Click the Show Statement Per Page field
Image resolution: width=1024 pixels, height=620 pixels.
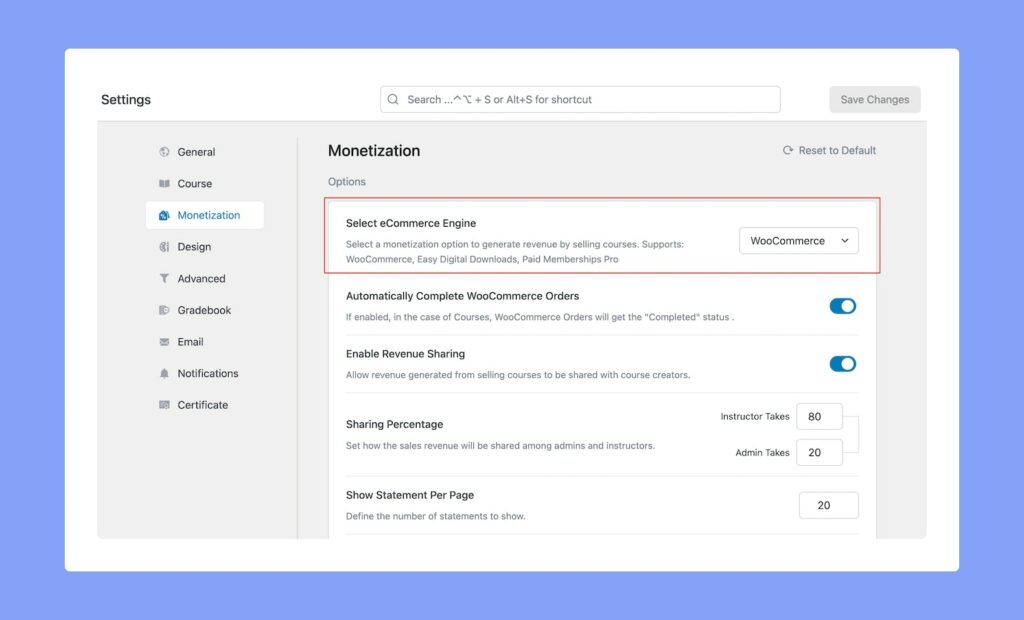pos(828,505)
